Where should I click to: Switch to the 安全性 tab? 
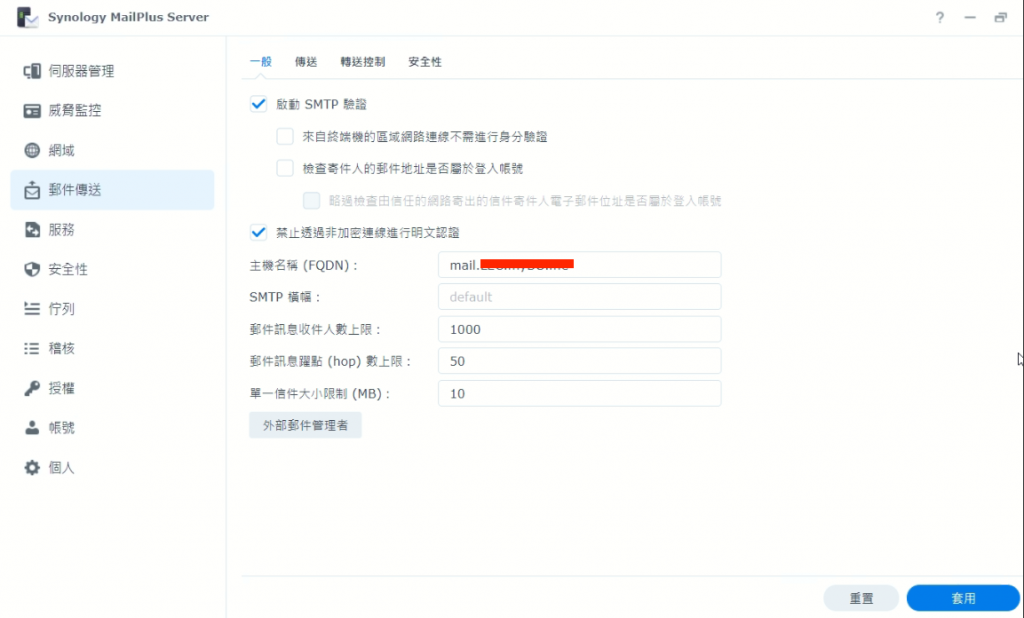pyautogui.click(x=425, y=62)
